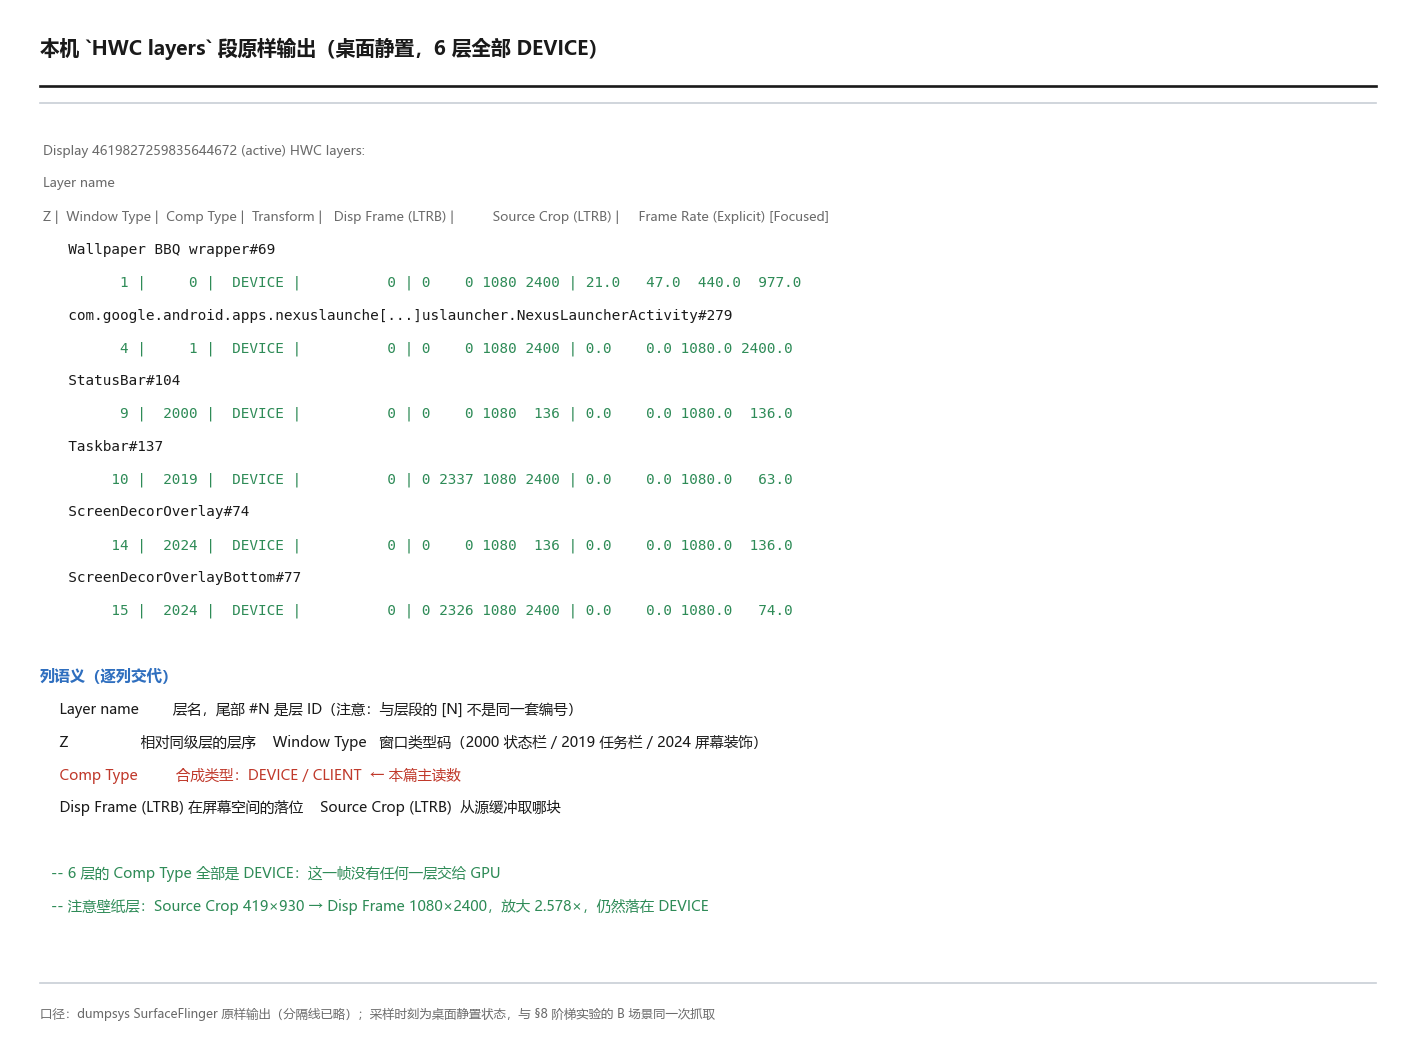1415x1059 pixels.
Task: Click the green note about 注意壁纸层
Action: coord(380,906)
